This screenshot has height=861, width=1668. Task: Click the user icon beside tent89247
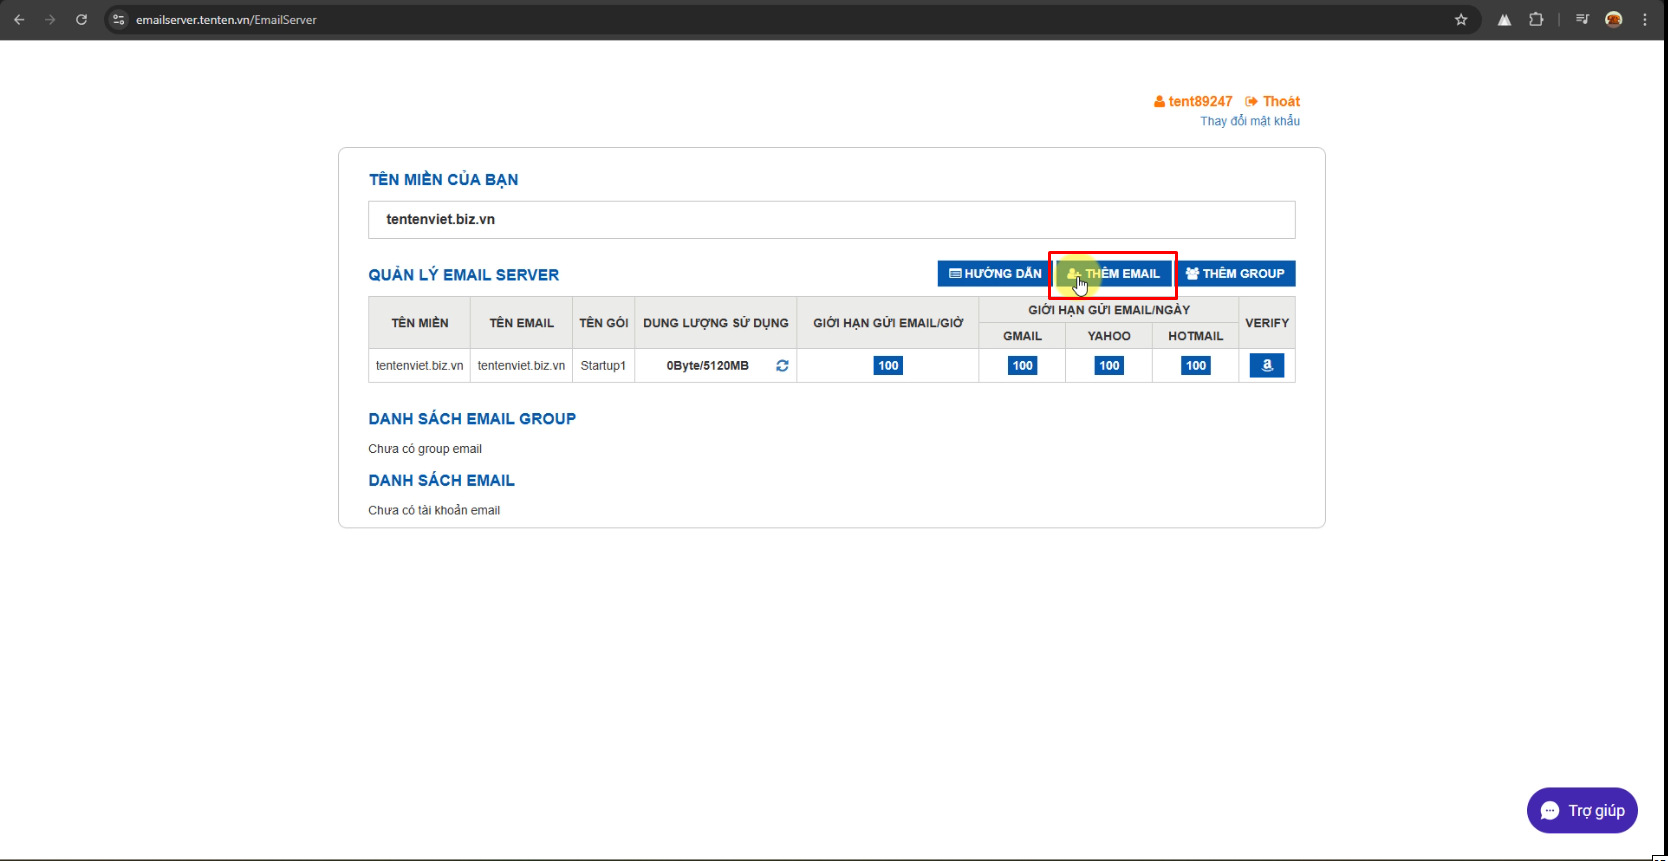1159,102
